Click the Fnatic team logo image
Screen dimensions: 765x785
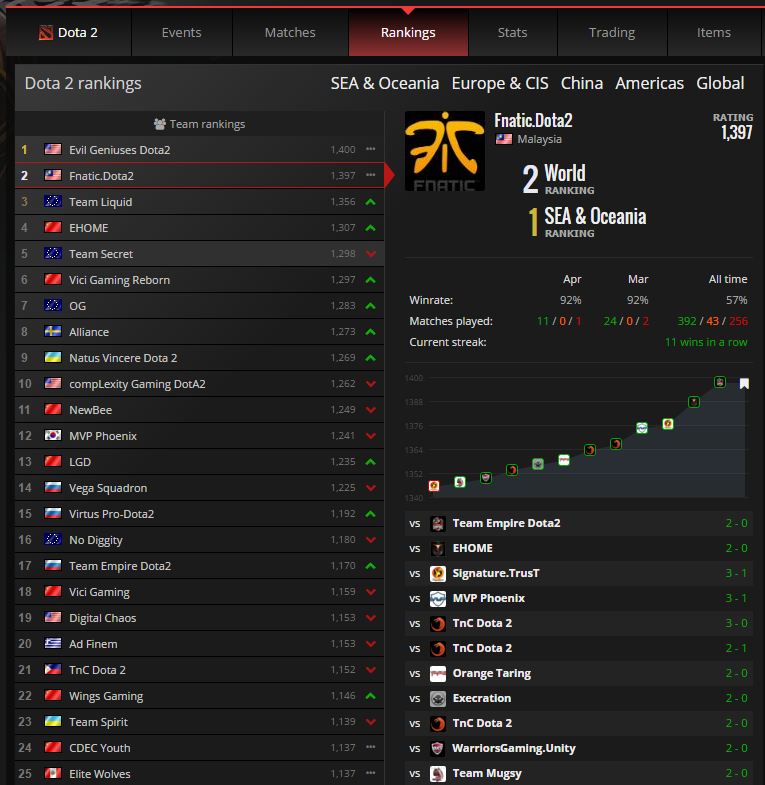point(445,151)
